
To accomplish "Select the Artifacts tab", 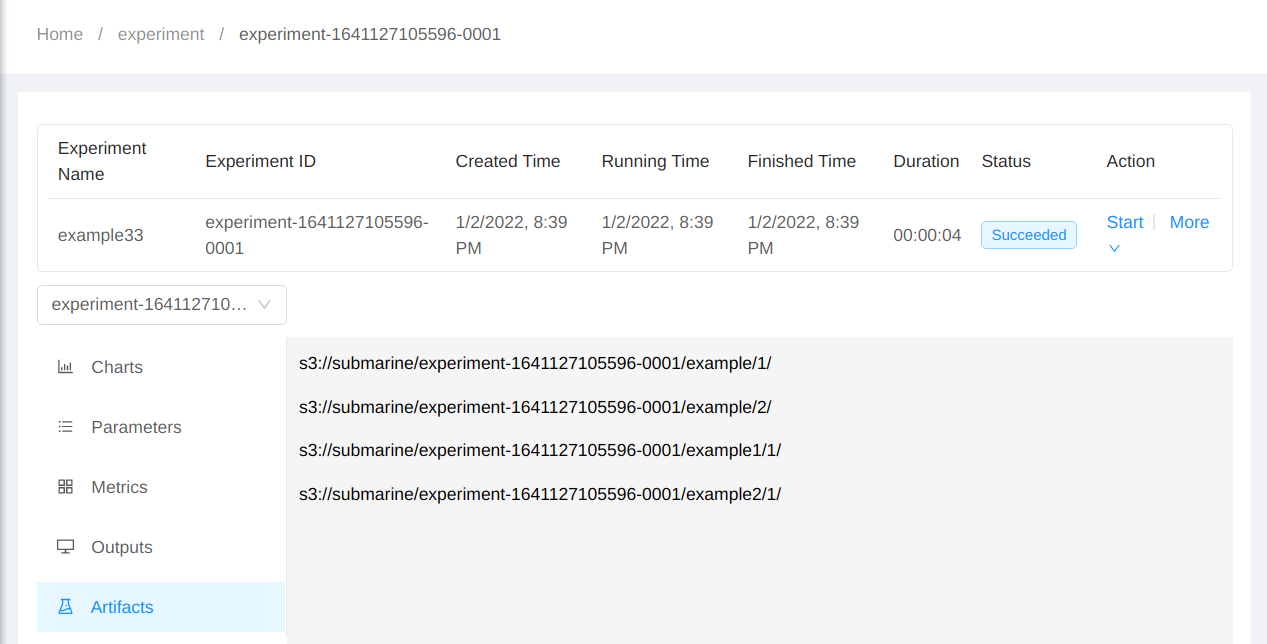I will pyautogui.click(x=161, y=607).
